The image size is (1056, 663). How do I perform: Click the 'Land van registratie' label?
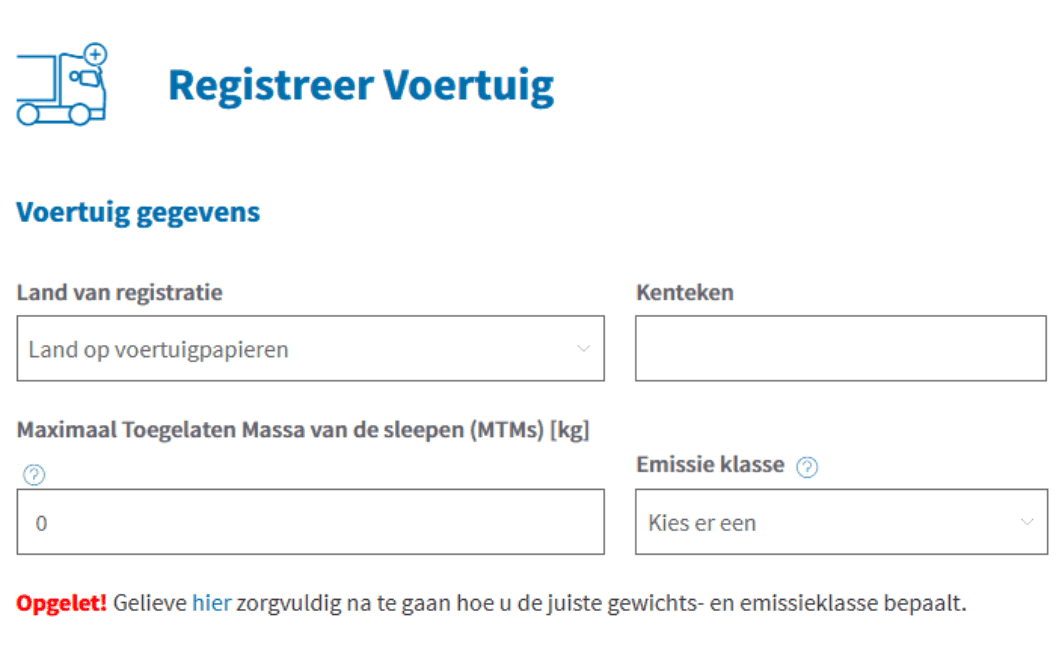(119, 293)
